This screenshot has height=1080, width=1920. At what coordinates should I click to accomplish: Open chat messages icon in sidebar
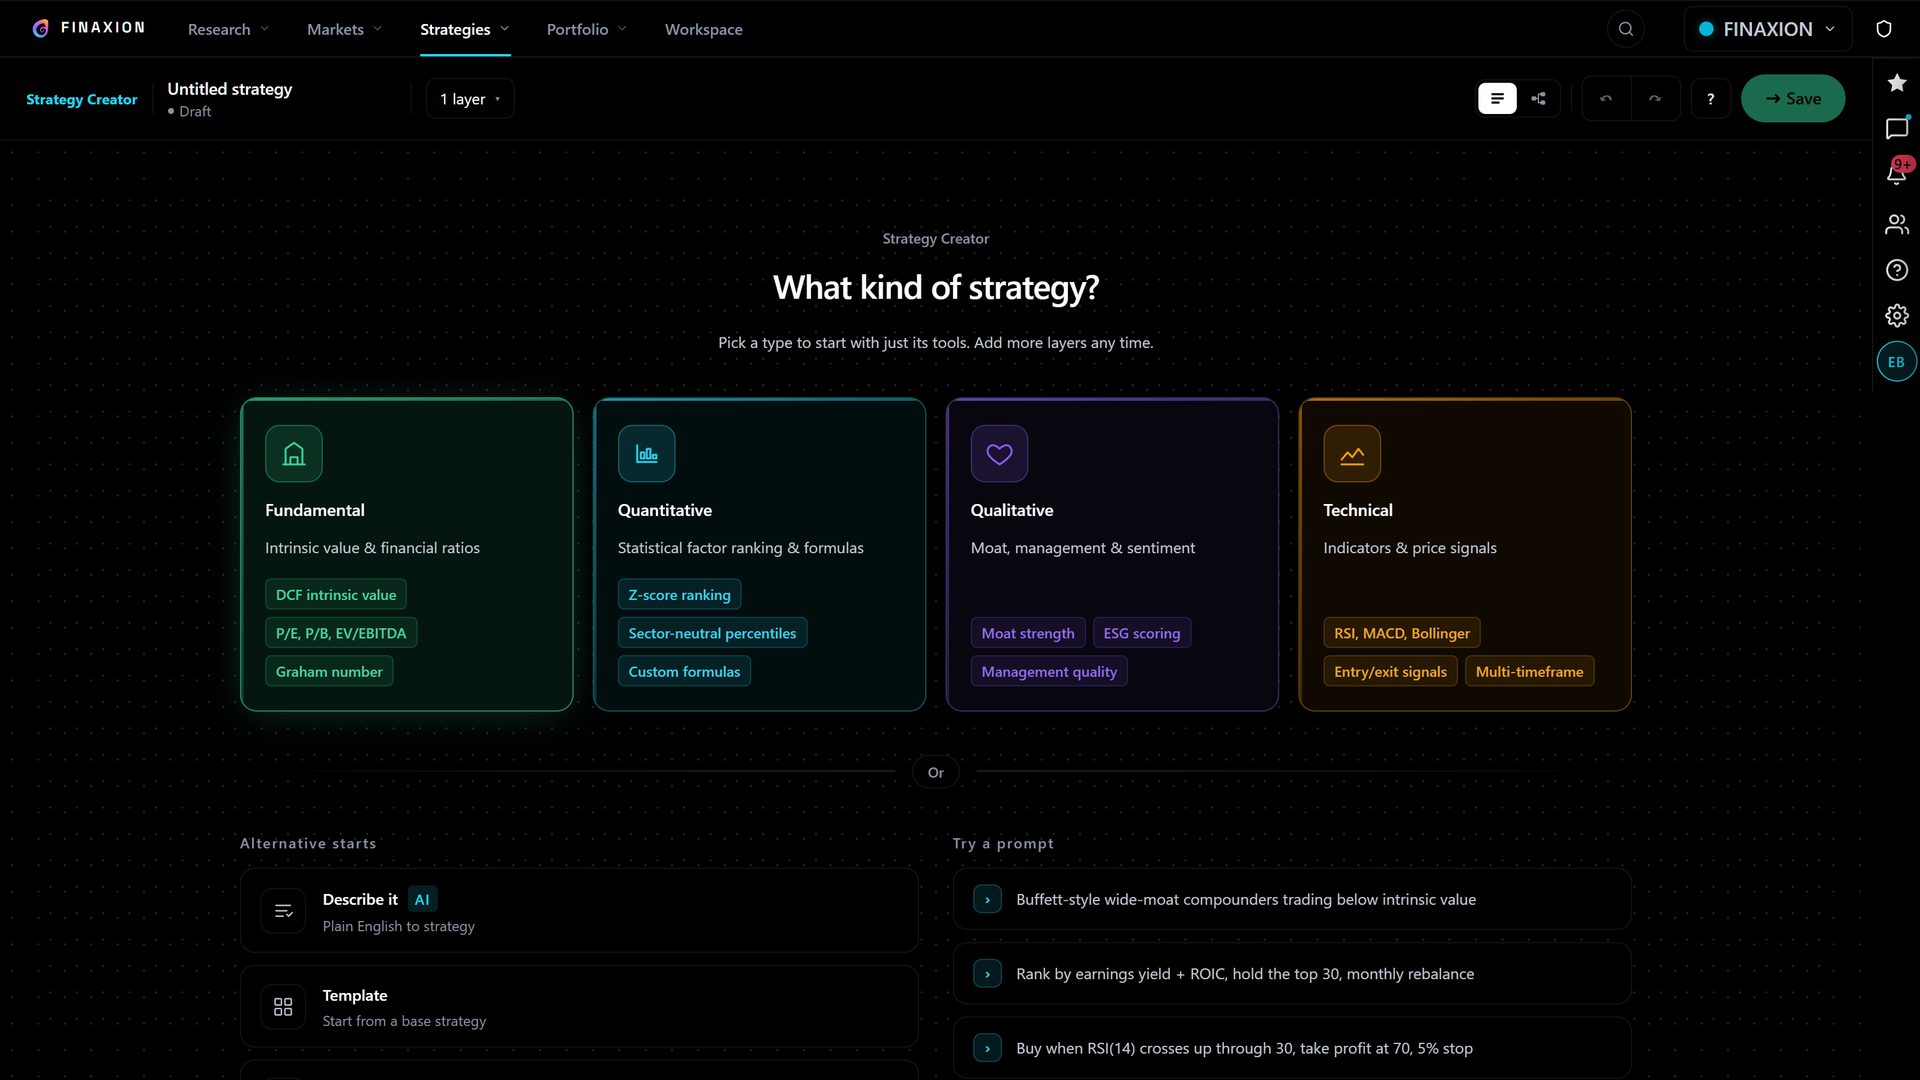tap(1897, 128)
